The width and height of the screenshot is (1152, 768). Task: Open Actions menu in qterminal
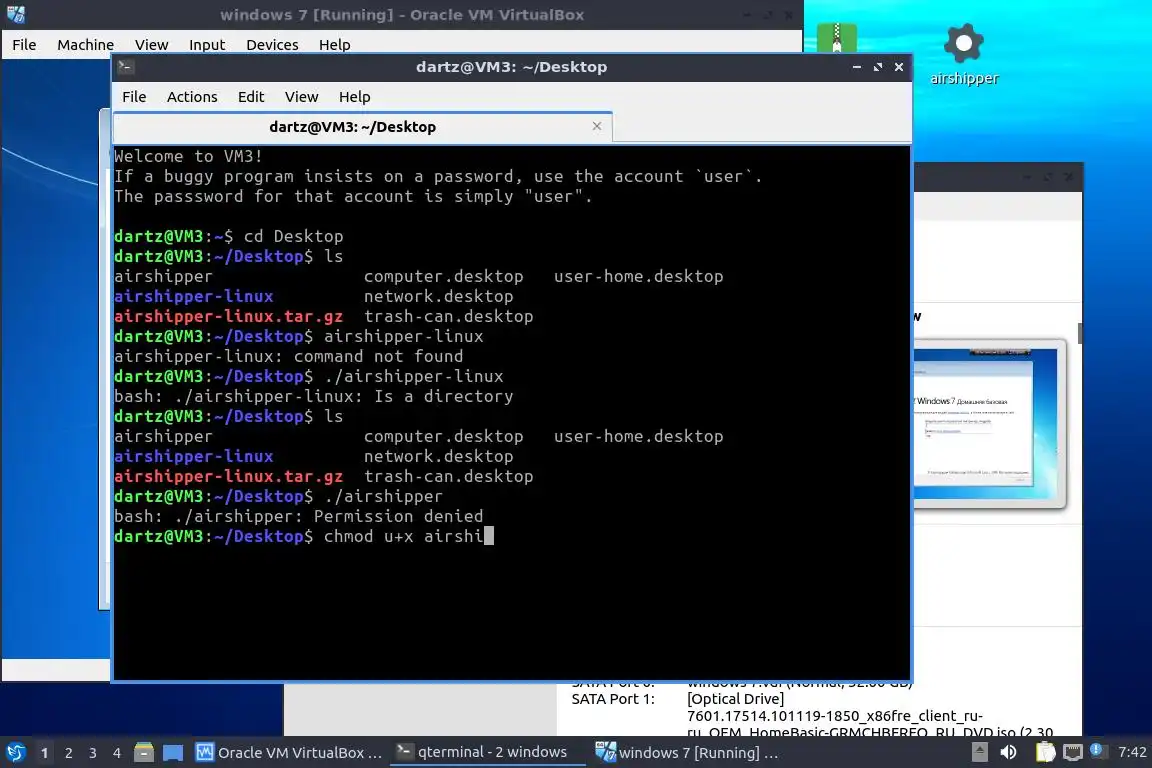pyautogui.click(x=192, y=97)
